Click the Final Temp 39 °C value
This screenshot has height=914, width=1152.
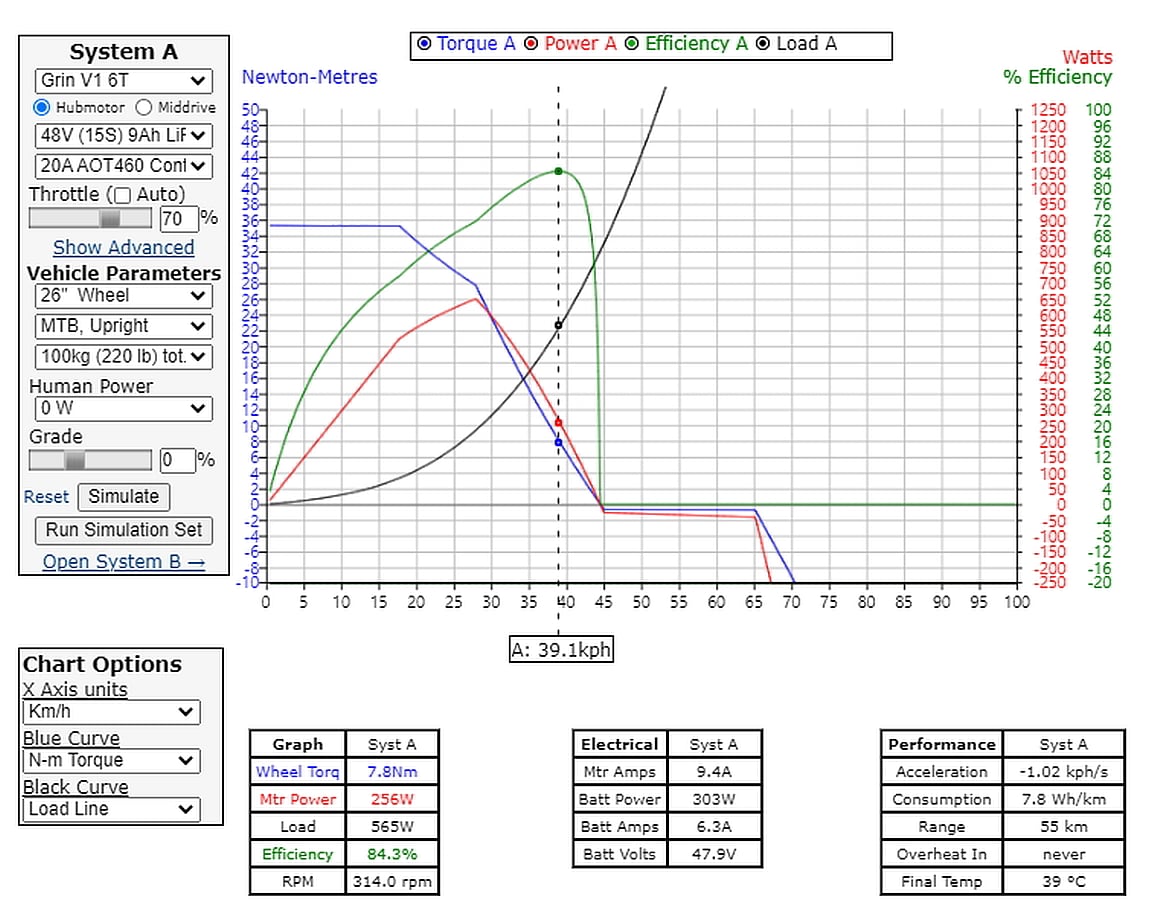(1064, 881)
